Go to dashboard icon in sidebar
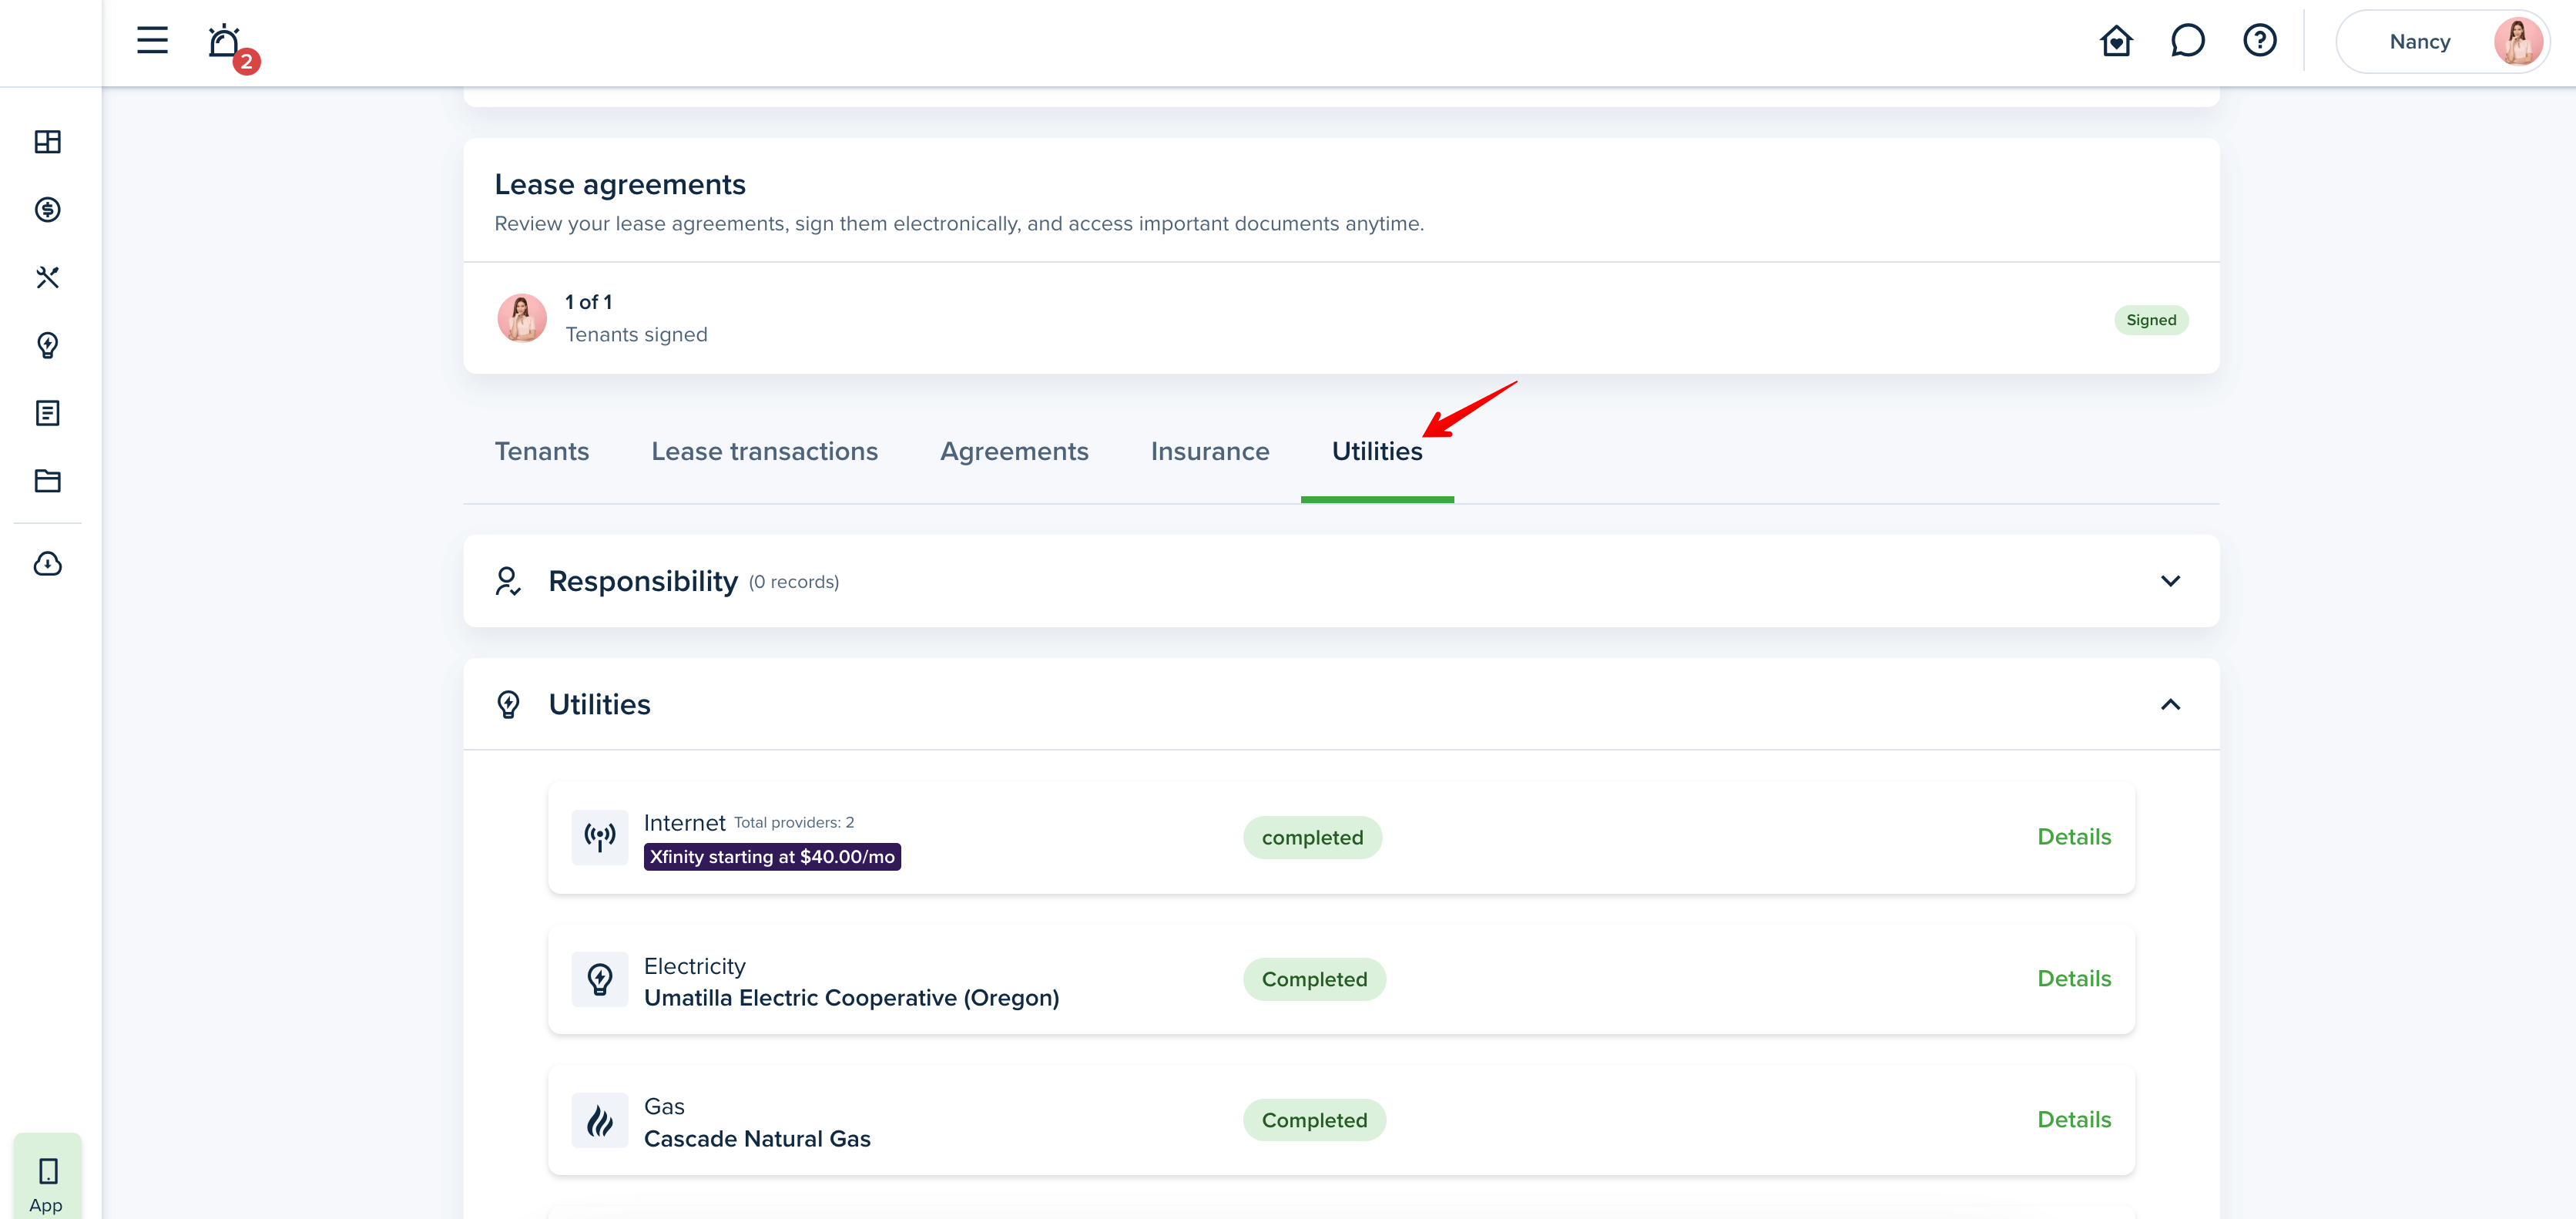 tap(48, 142)
